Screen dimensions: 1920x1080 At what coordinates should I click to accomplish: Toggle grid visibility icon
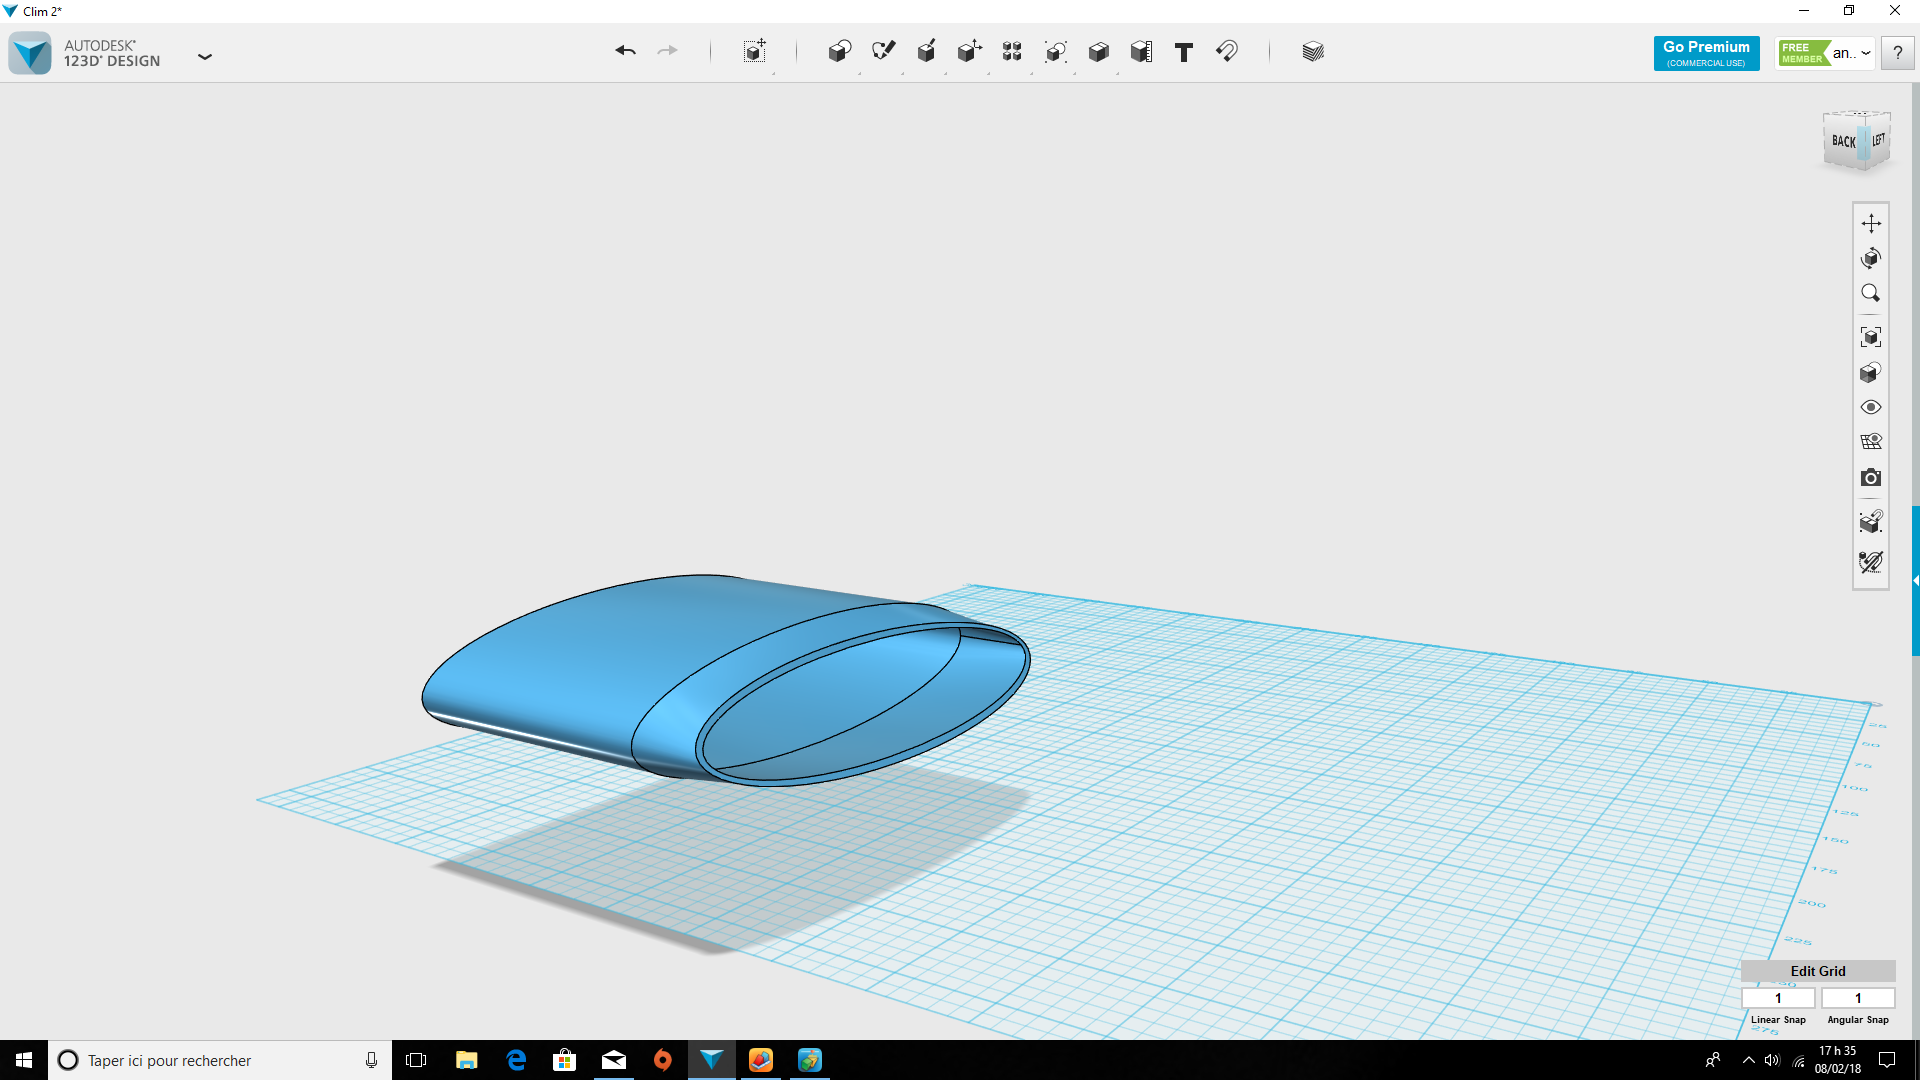pos(1871,441)
